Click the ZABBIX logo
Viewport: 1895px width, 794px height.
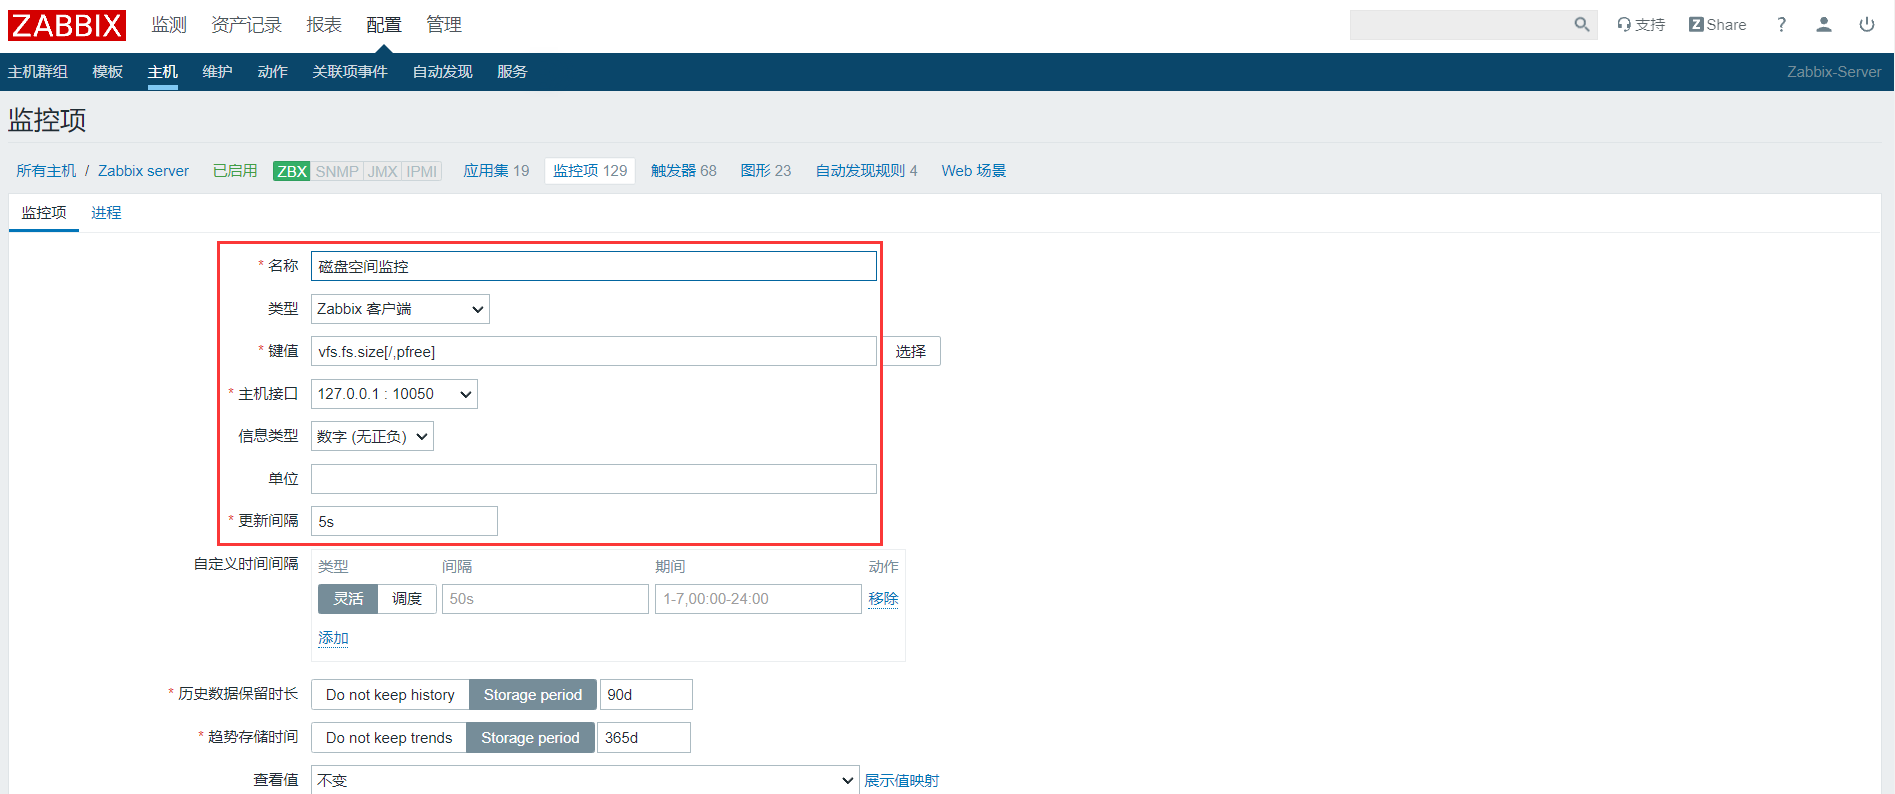point(67,25)
